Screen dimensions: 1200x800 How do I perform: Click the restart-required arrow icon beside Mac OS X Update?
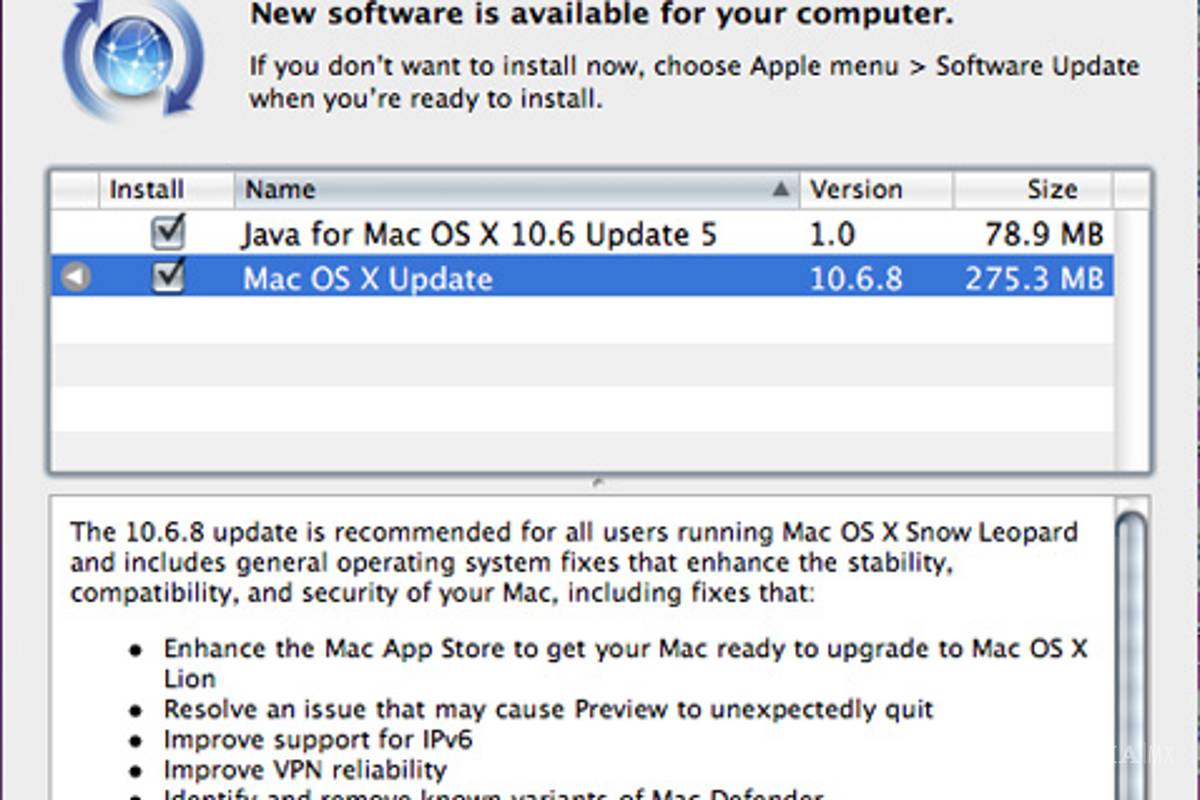tap(75, 277)
